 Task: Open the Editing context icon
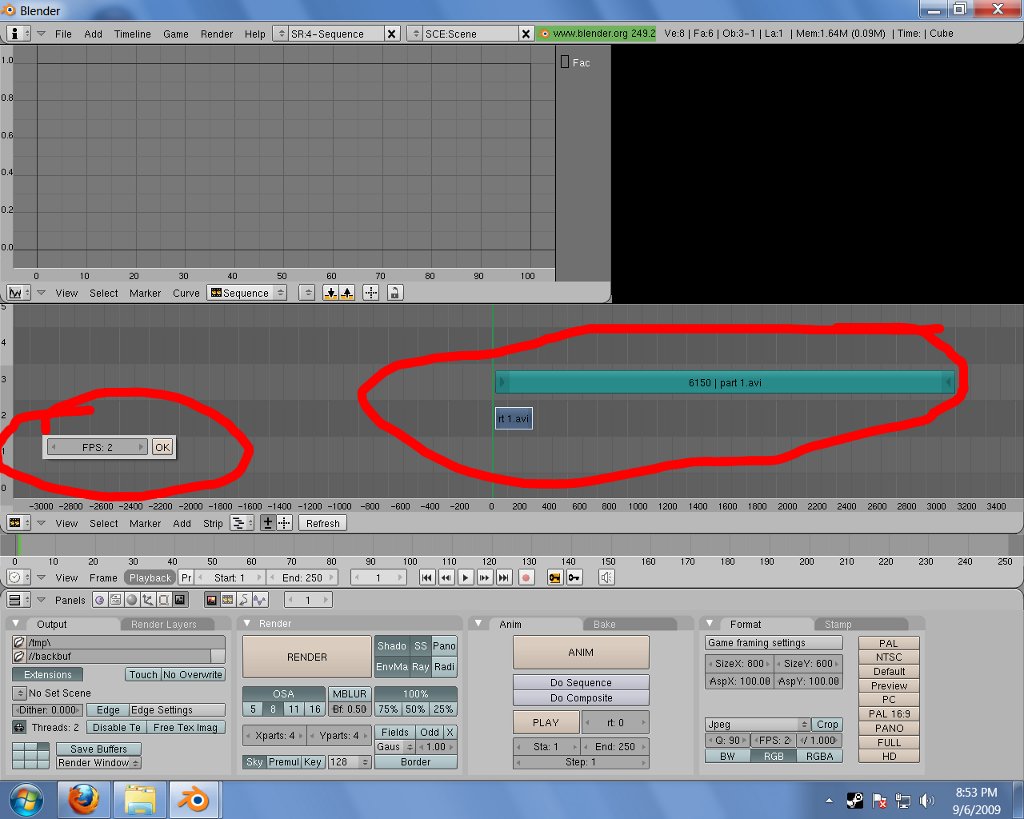tap(163, 600)
